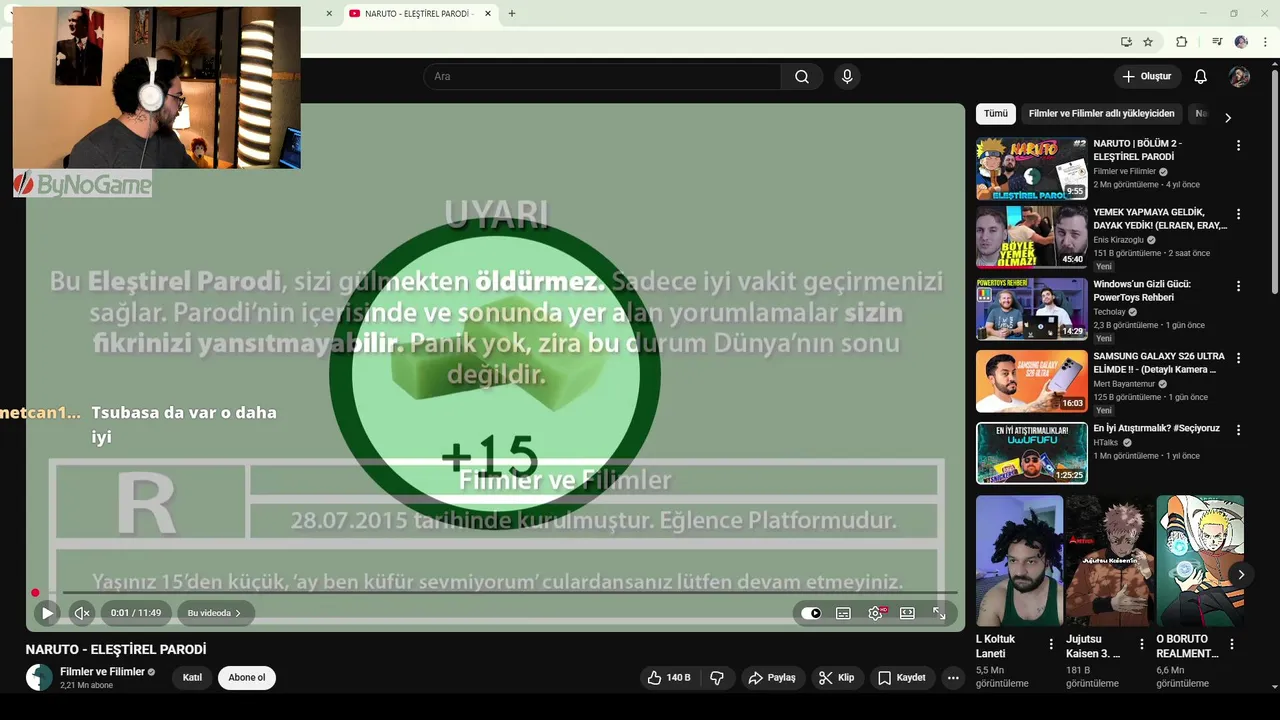Open the 'Windows'un Gizli Gücü' thumbnail
1280x720 pixels.
pyautogui.click(x=1031, y=309)
